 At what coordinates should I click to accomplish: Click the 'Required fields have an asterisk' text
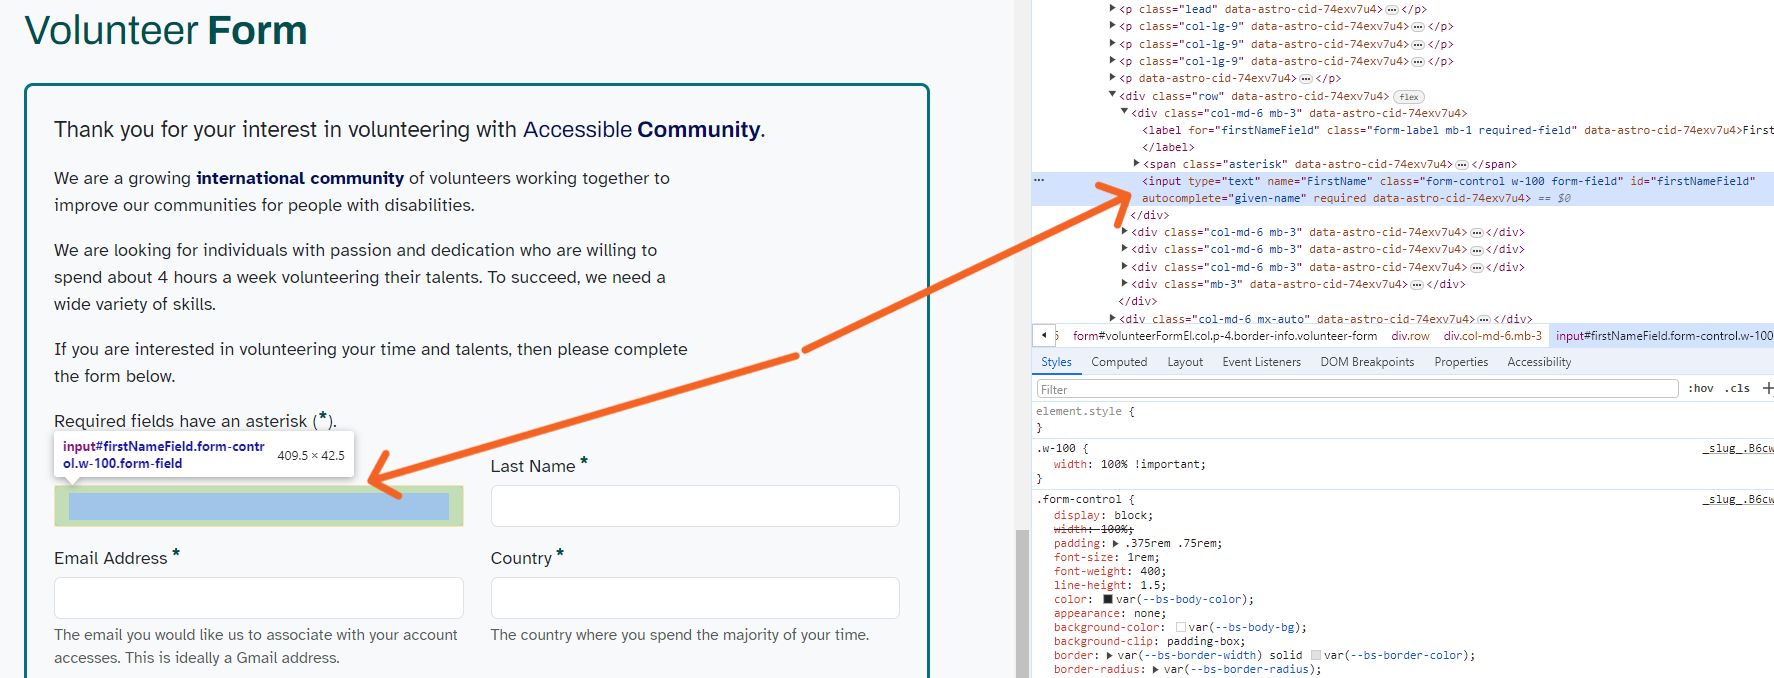coord(195,421)
